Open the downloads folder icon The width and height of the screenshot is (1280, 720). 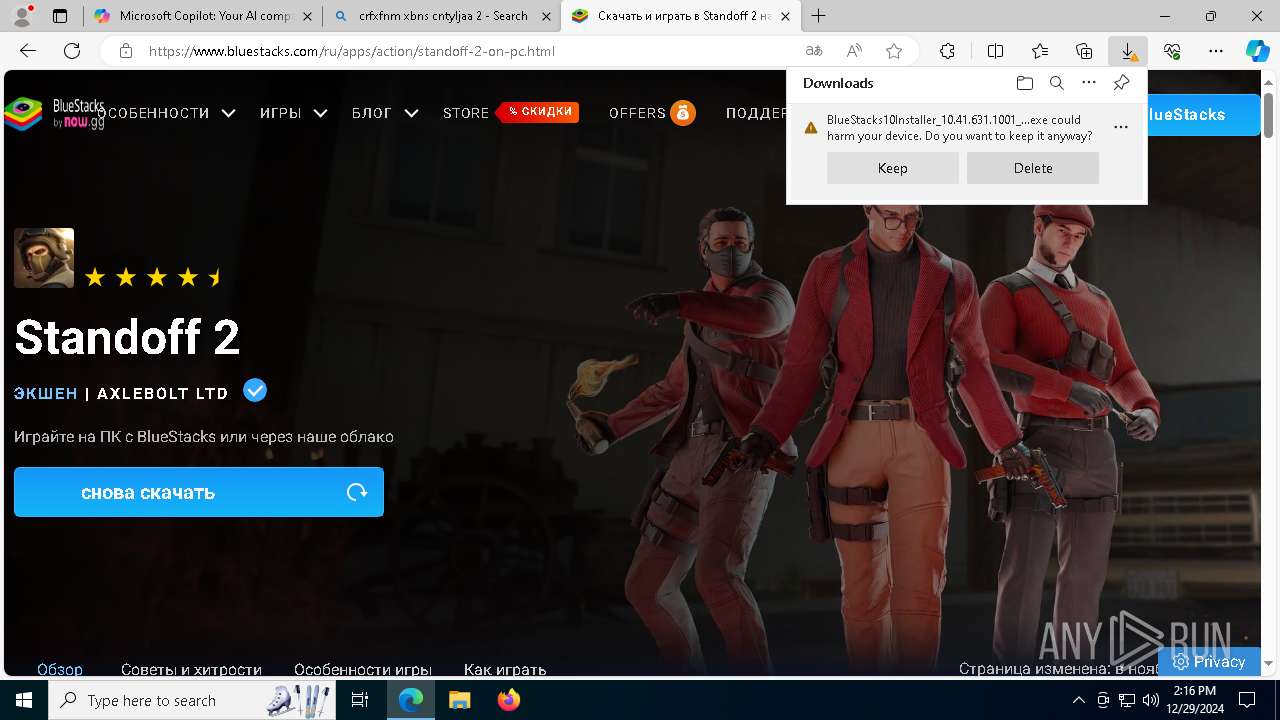tap(1024, 83)
